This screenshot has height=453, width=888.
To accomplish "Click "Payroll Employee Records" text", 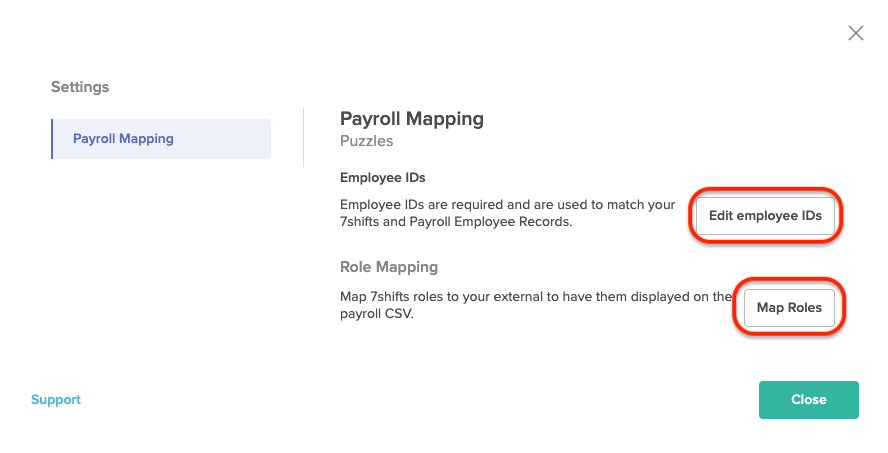I will pyautogui.click(x=489, y=221).
